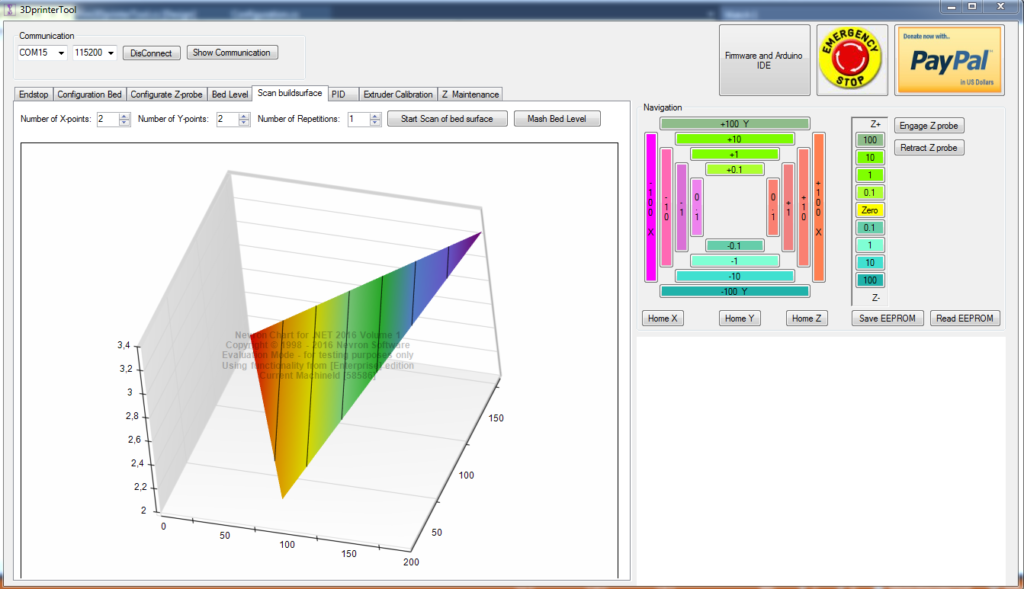Screen dimensions: 1024x589
Task: Click the Home Y button
Action: click(x=739, y=318)
